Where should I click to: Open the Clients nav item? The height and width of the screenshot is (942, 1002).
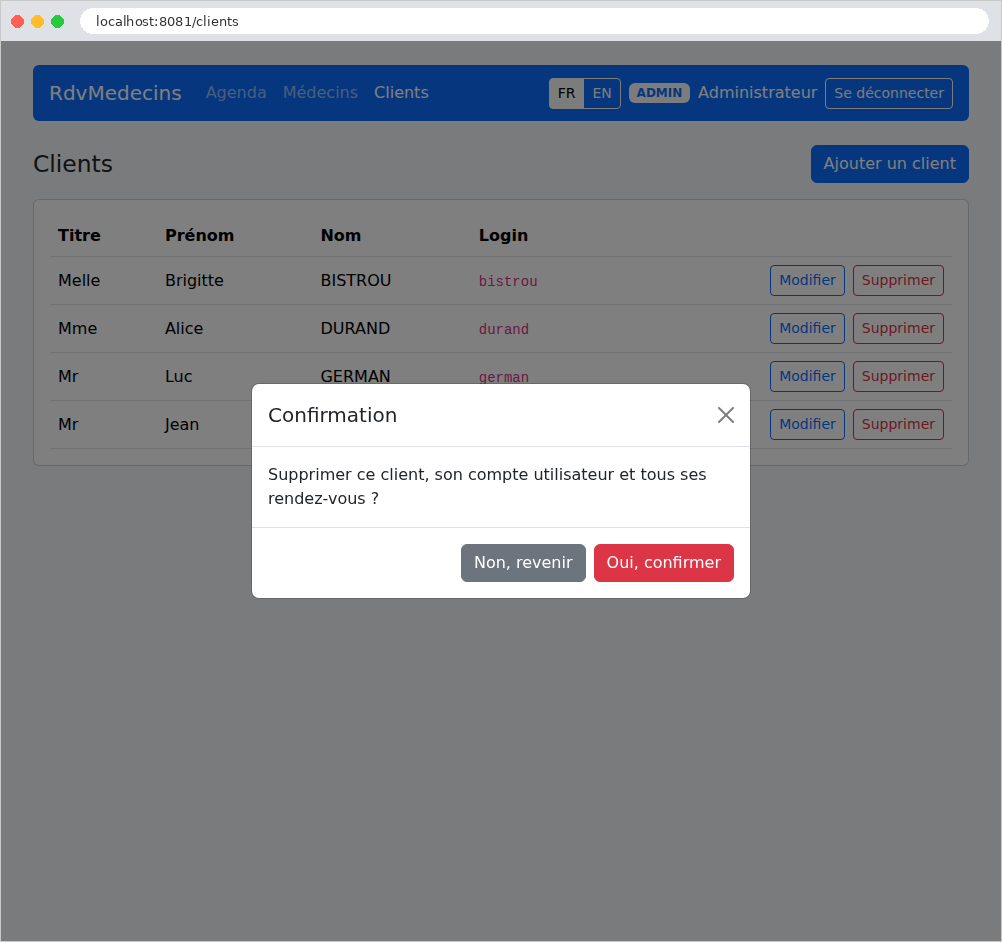click(401, 93)
